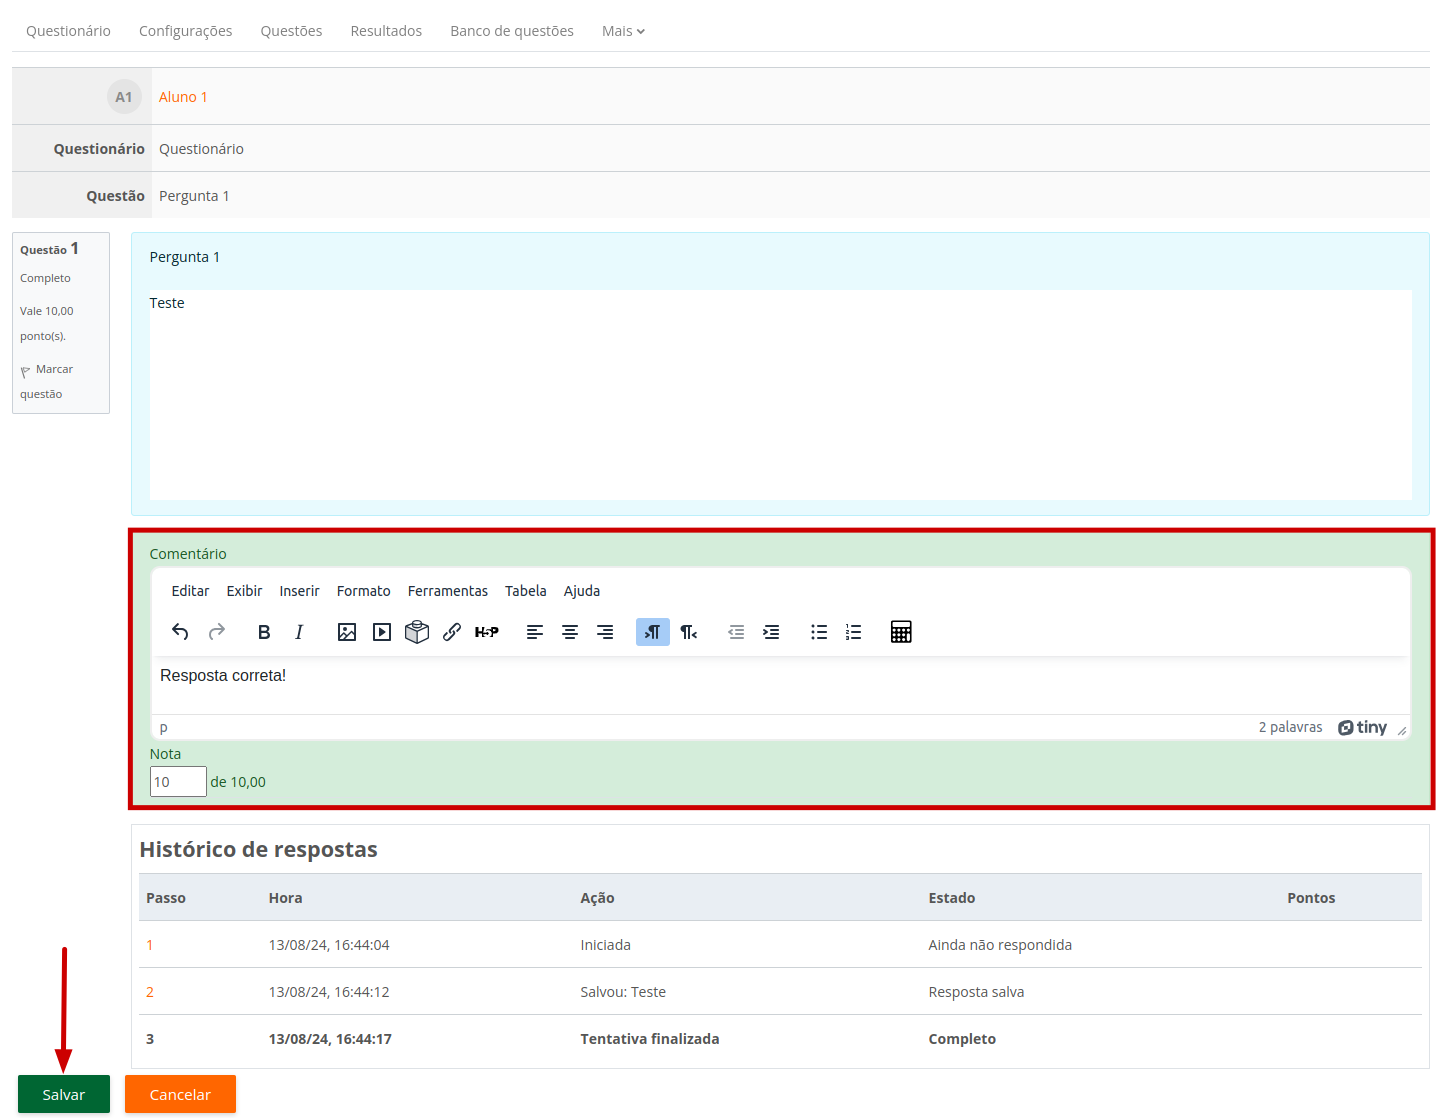Toggle bold formatting in comment editor
The width and height of the screenshot is (1440, 1118).
(264, 632)
